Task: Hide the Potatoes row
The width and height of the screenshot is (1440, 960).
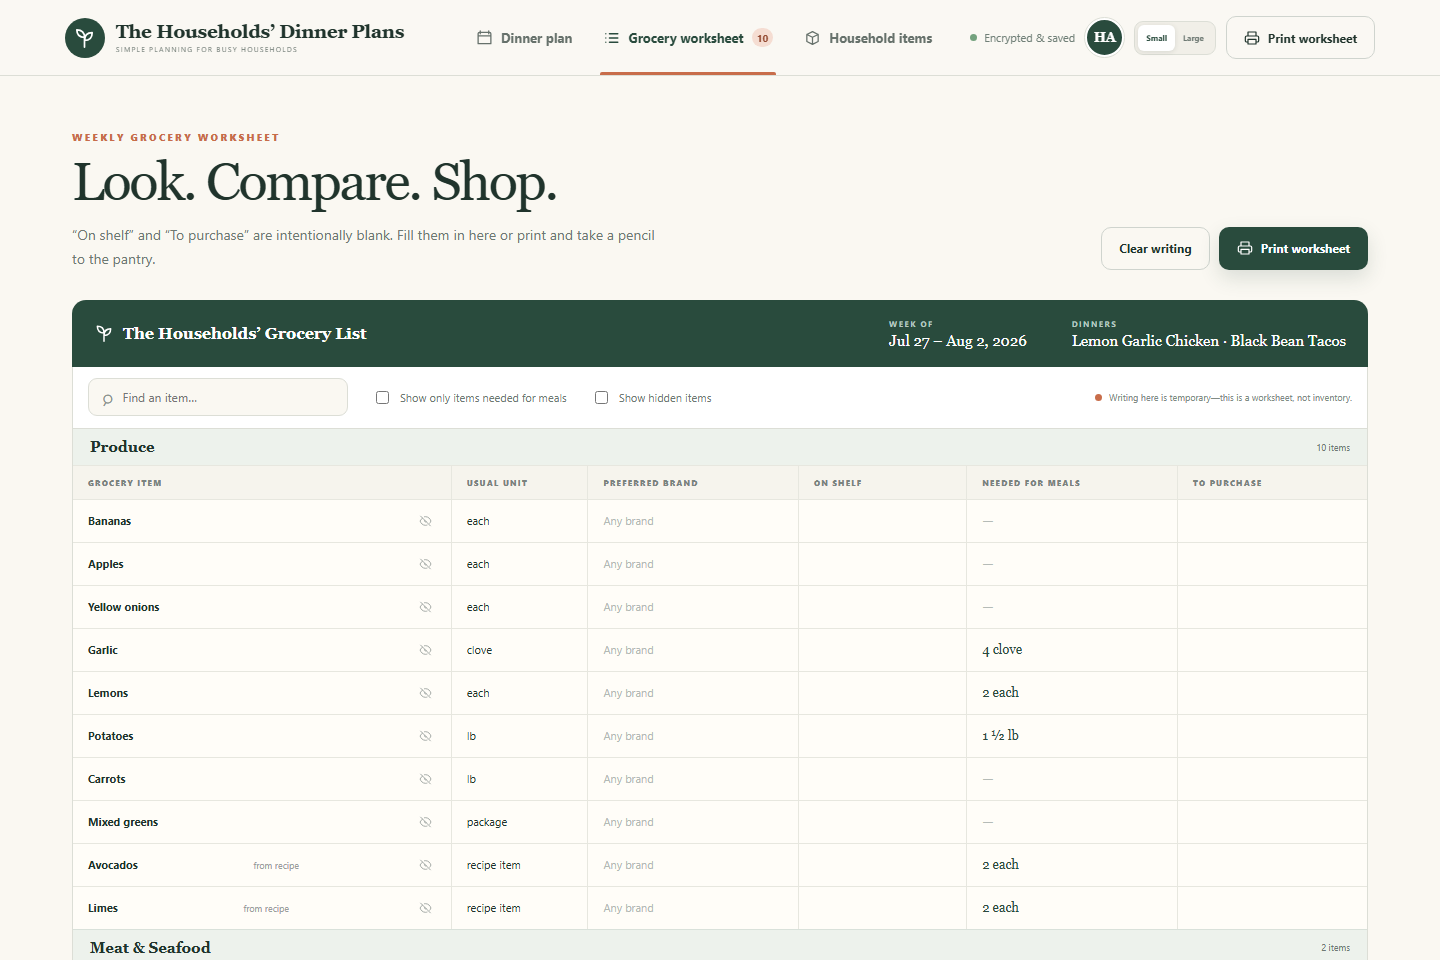Action: 425,736
